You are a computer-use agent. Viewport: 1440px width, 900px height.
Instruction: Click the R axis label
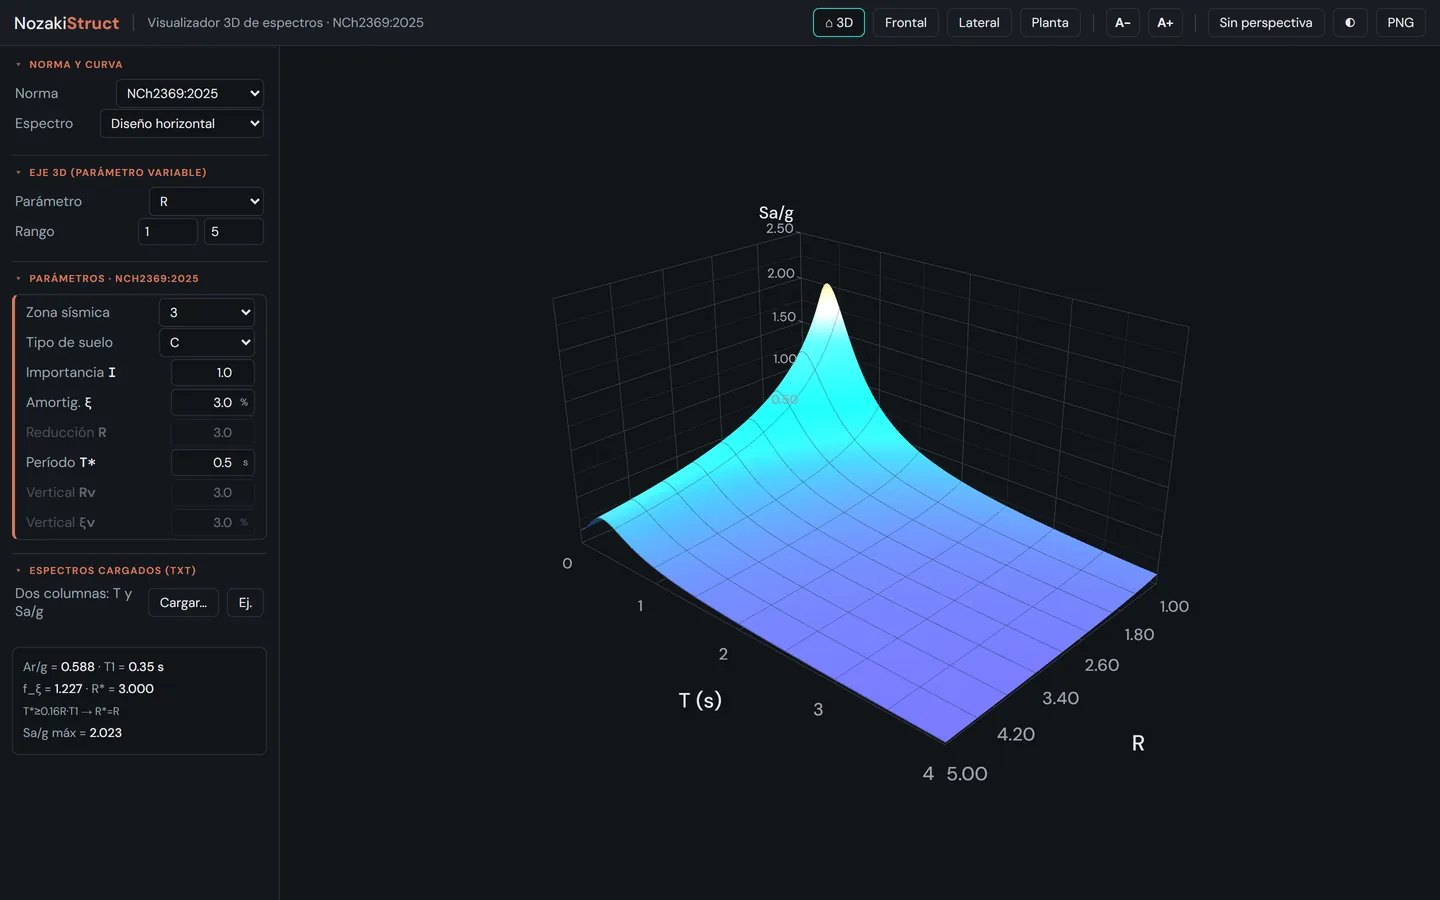1138,743
